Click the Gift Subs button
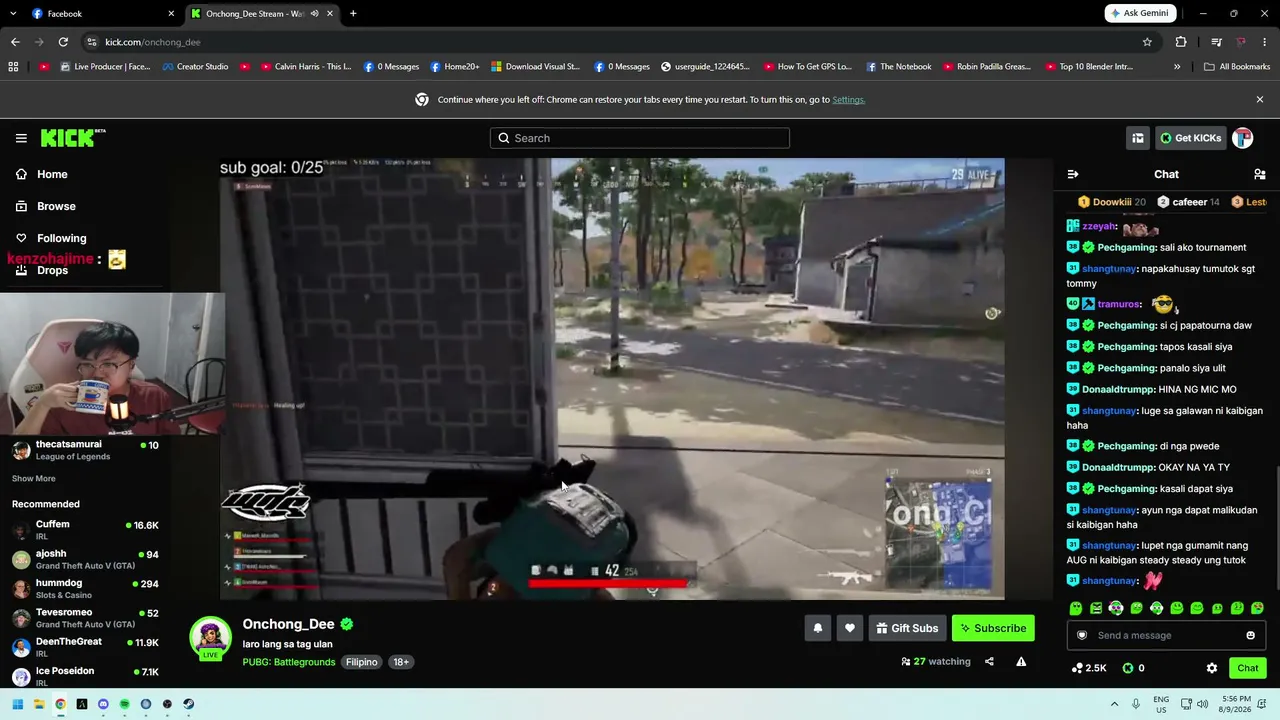Image resolution: width=1280 pixels, height=720 pixels. tap(907, 628)
